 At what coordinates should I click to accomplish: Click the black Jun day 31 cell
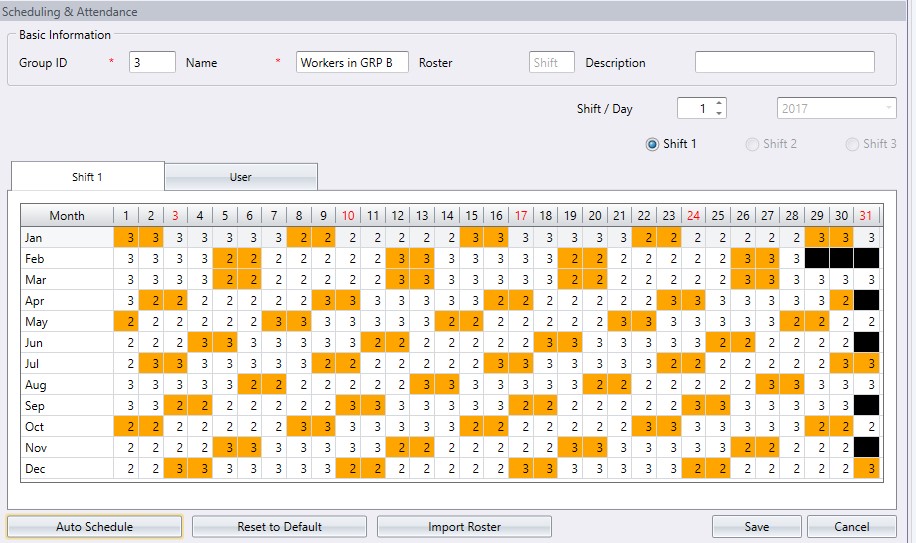pyautogui.click(x=866, y=343)
